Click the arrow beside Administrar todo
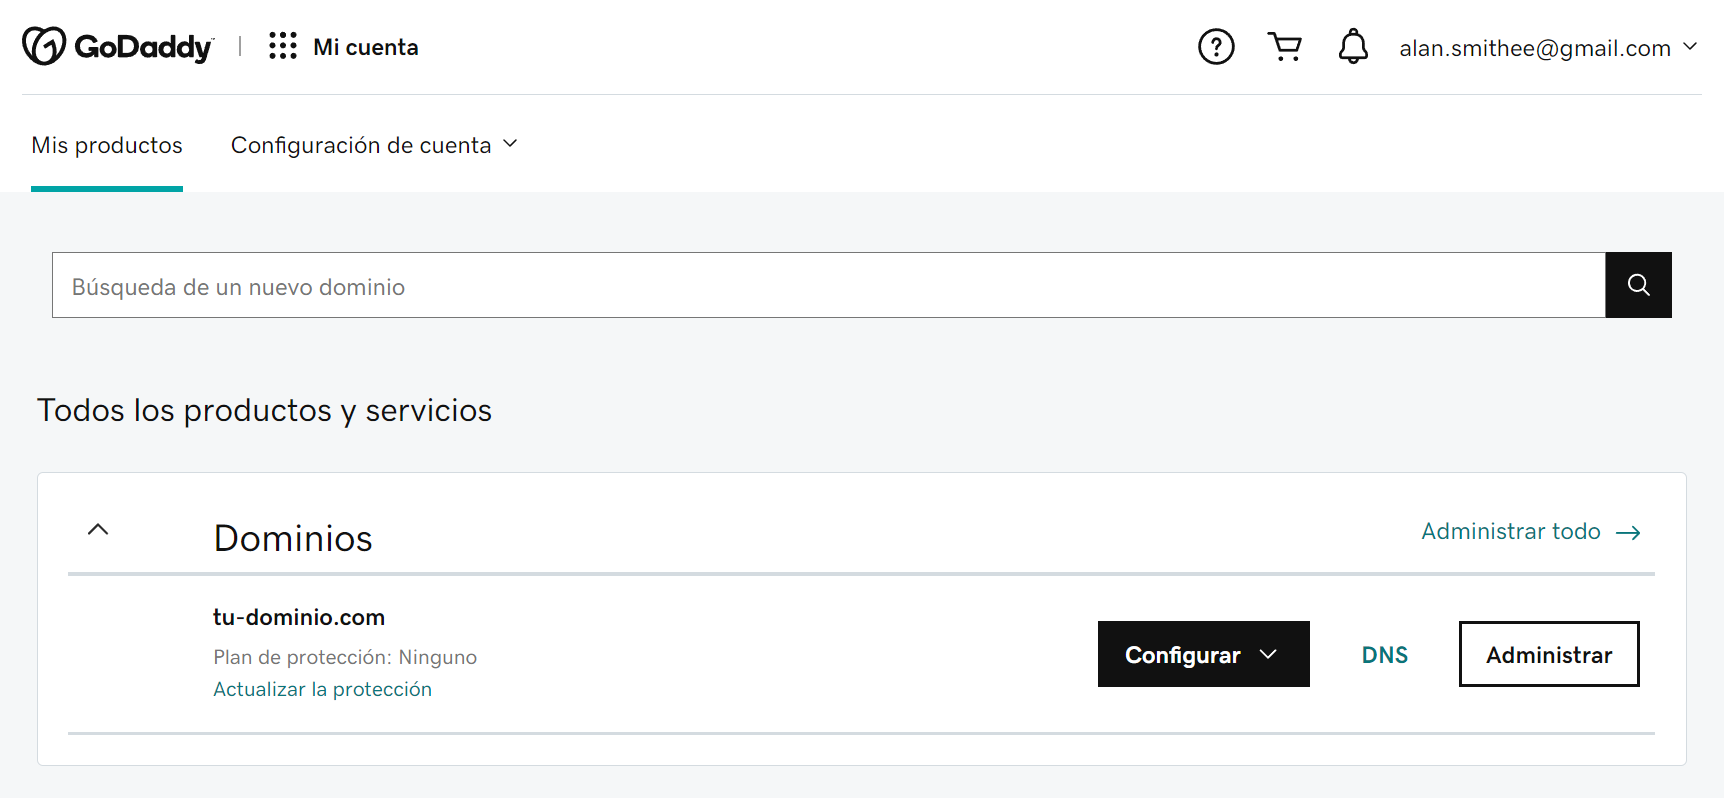The height and width of the screenshot is (798, 1724). tap(1628, 533)
